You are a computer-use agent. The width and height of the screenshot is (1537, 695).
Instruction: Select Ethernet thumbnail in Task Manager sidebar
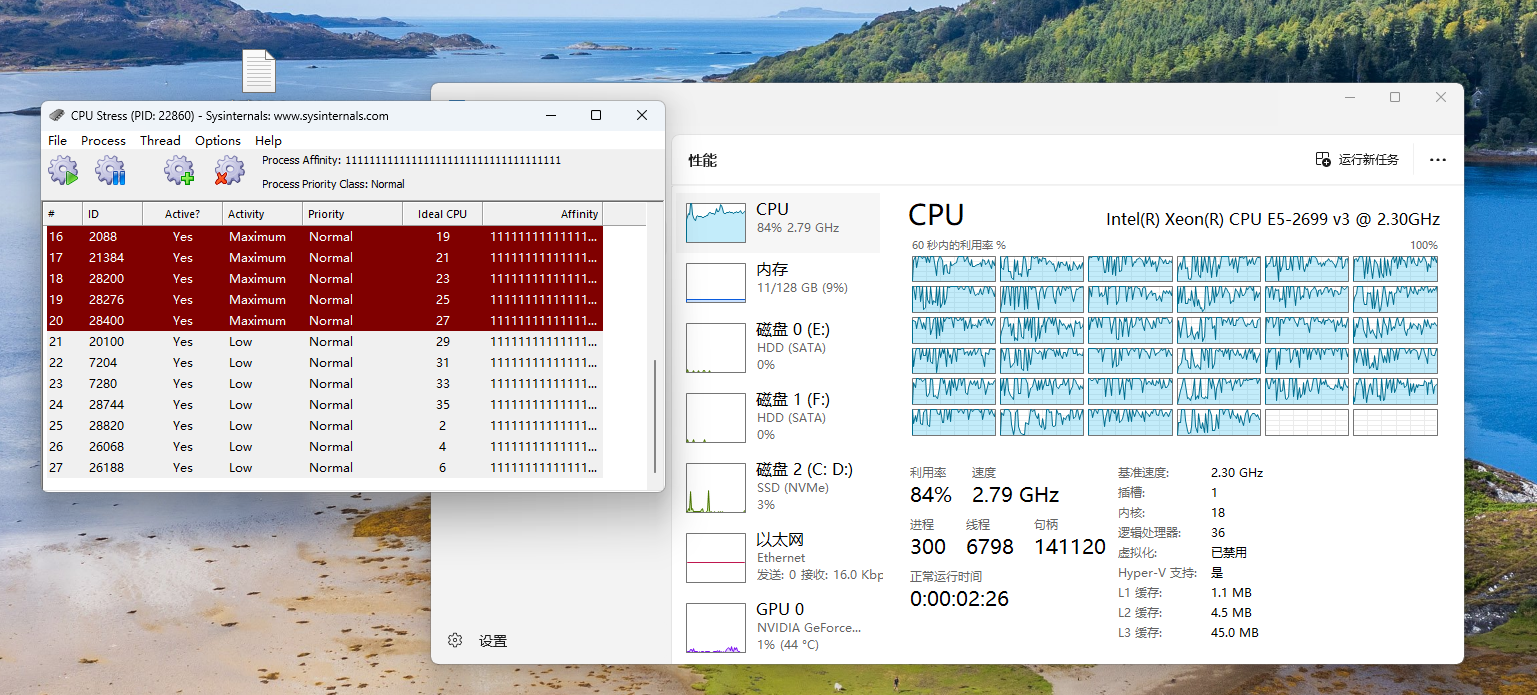[716, 558]
